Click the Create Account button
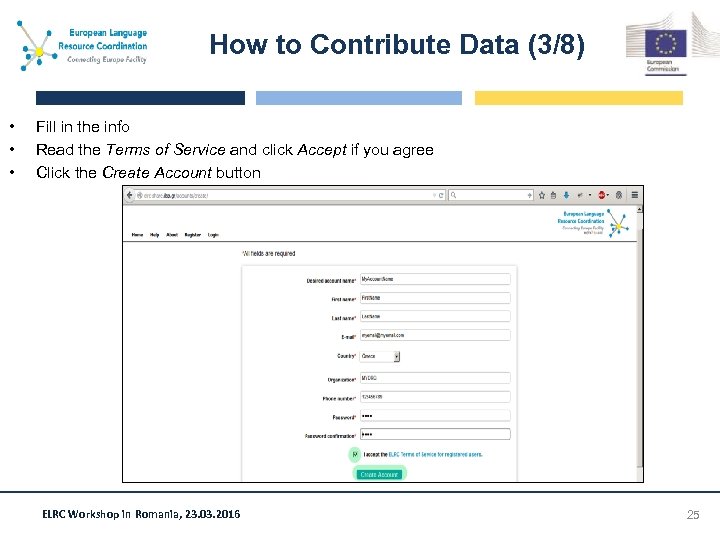Viewport: 720px width, 540px height. [379, 474]
